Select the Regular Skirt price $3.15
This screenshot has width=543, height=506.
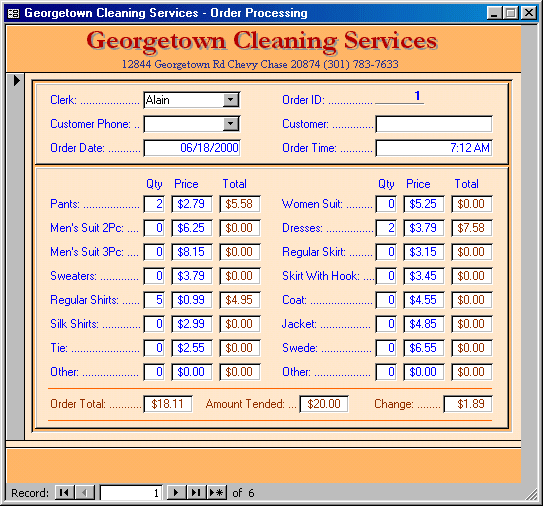(x=424, y=252)
